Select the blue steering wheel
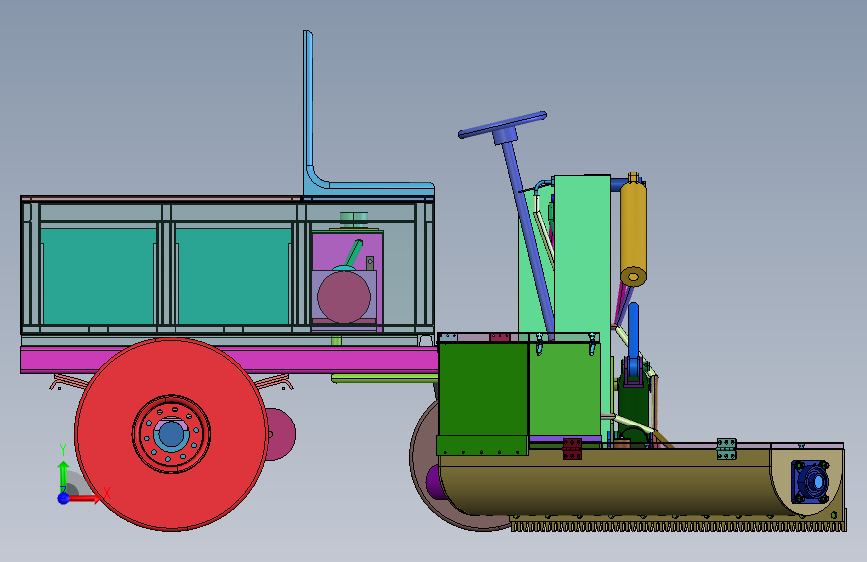Viewport: 867px width, 562px height. (x=502, y=126)
